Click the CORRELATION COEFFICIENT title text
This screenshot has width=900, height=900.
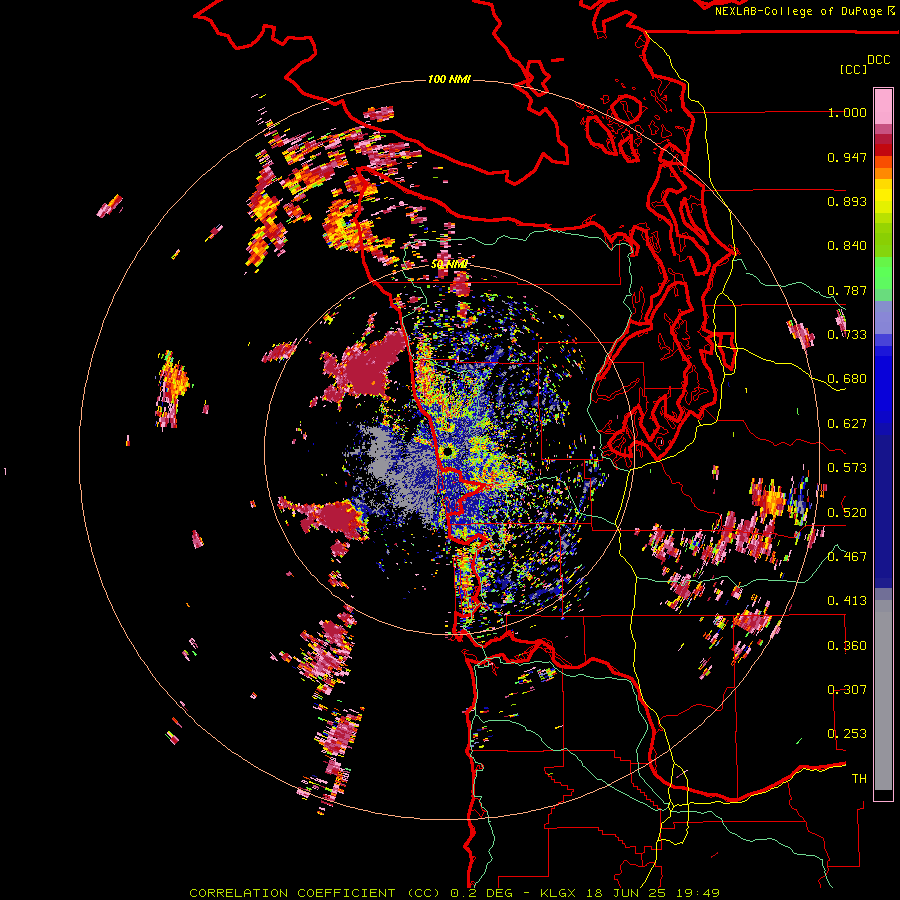[x=293, y=893]
